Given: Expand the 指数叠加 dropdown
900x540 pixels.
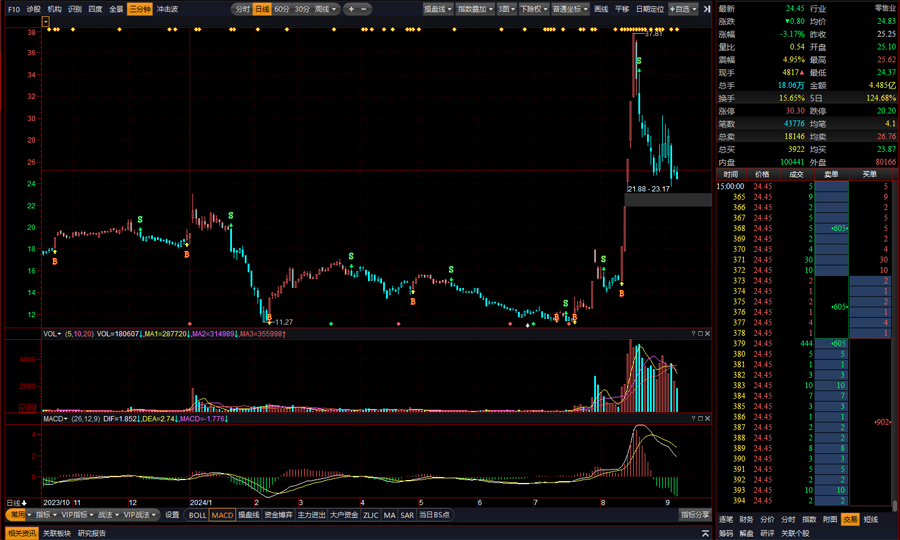Looking at the screenshot, I should tap(473, 8).
